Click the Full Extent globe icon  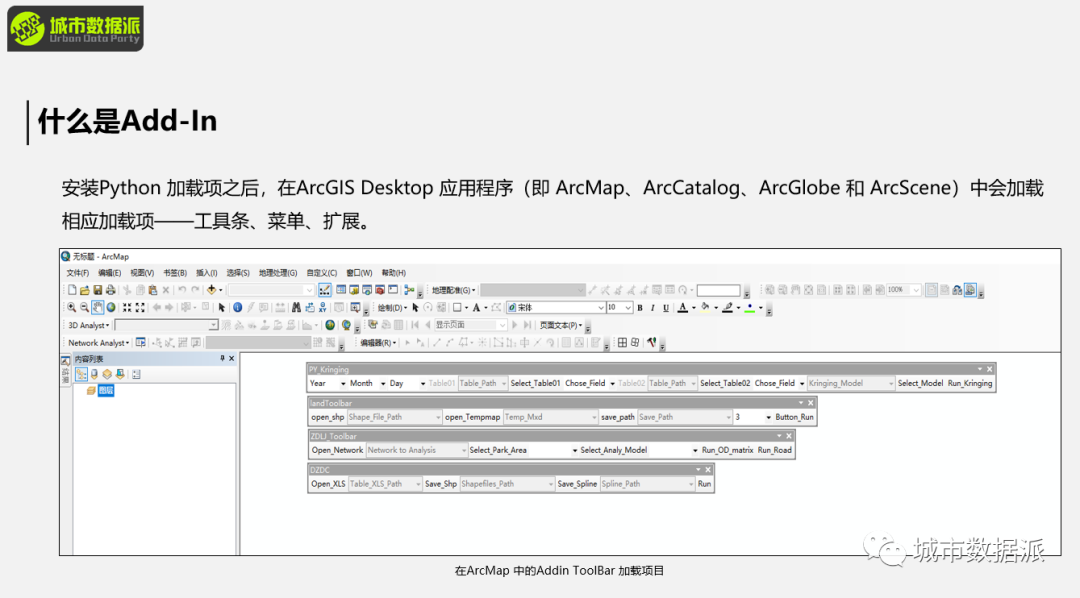[111, 307]
